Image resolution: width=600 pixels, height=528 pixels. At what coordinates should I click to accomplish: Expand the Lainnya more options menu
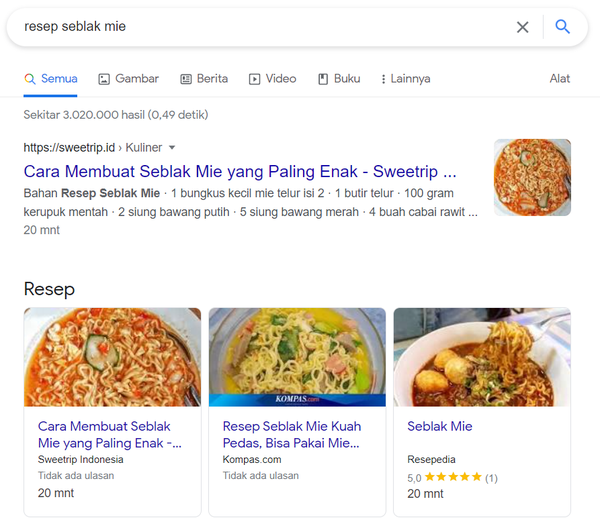point(405,79)
